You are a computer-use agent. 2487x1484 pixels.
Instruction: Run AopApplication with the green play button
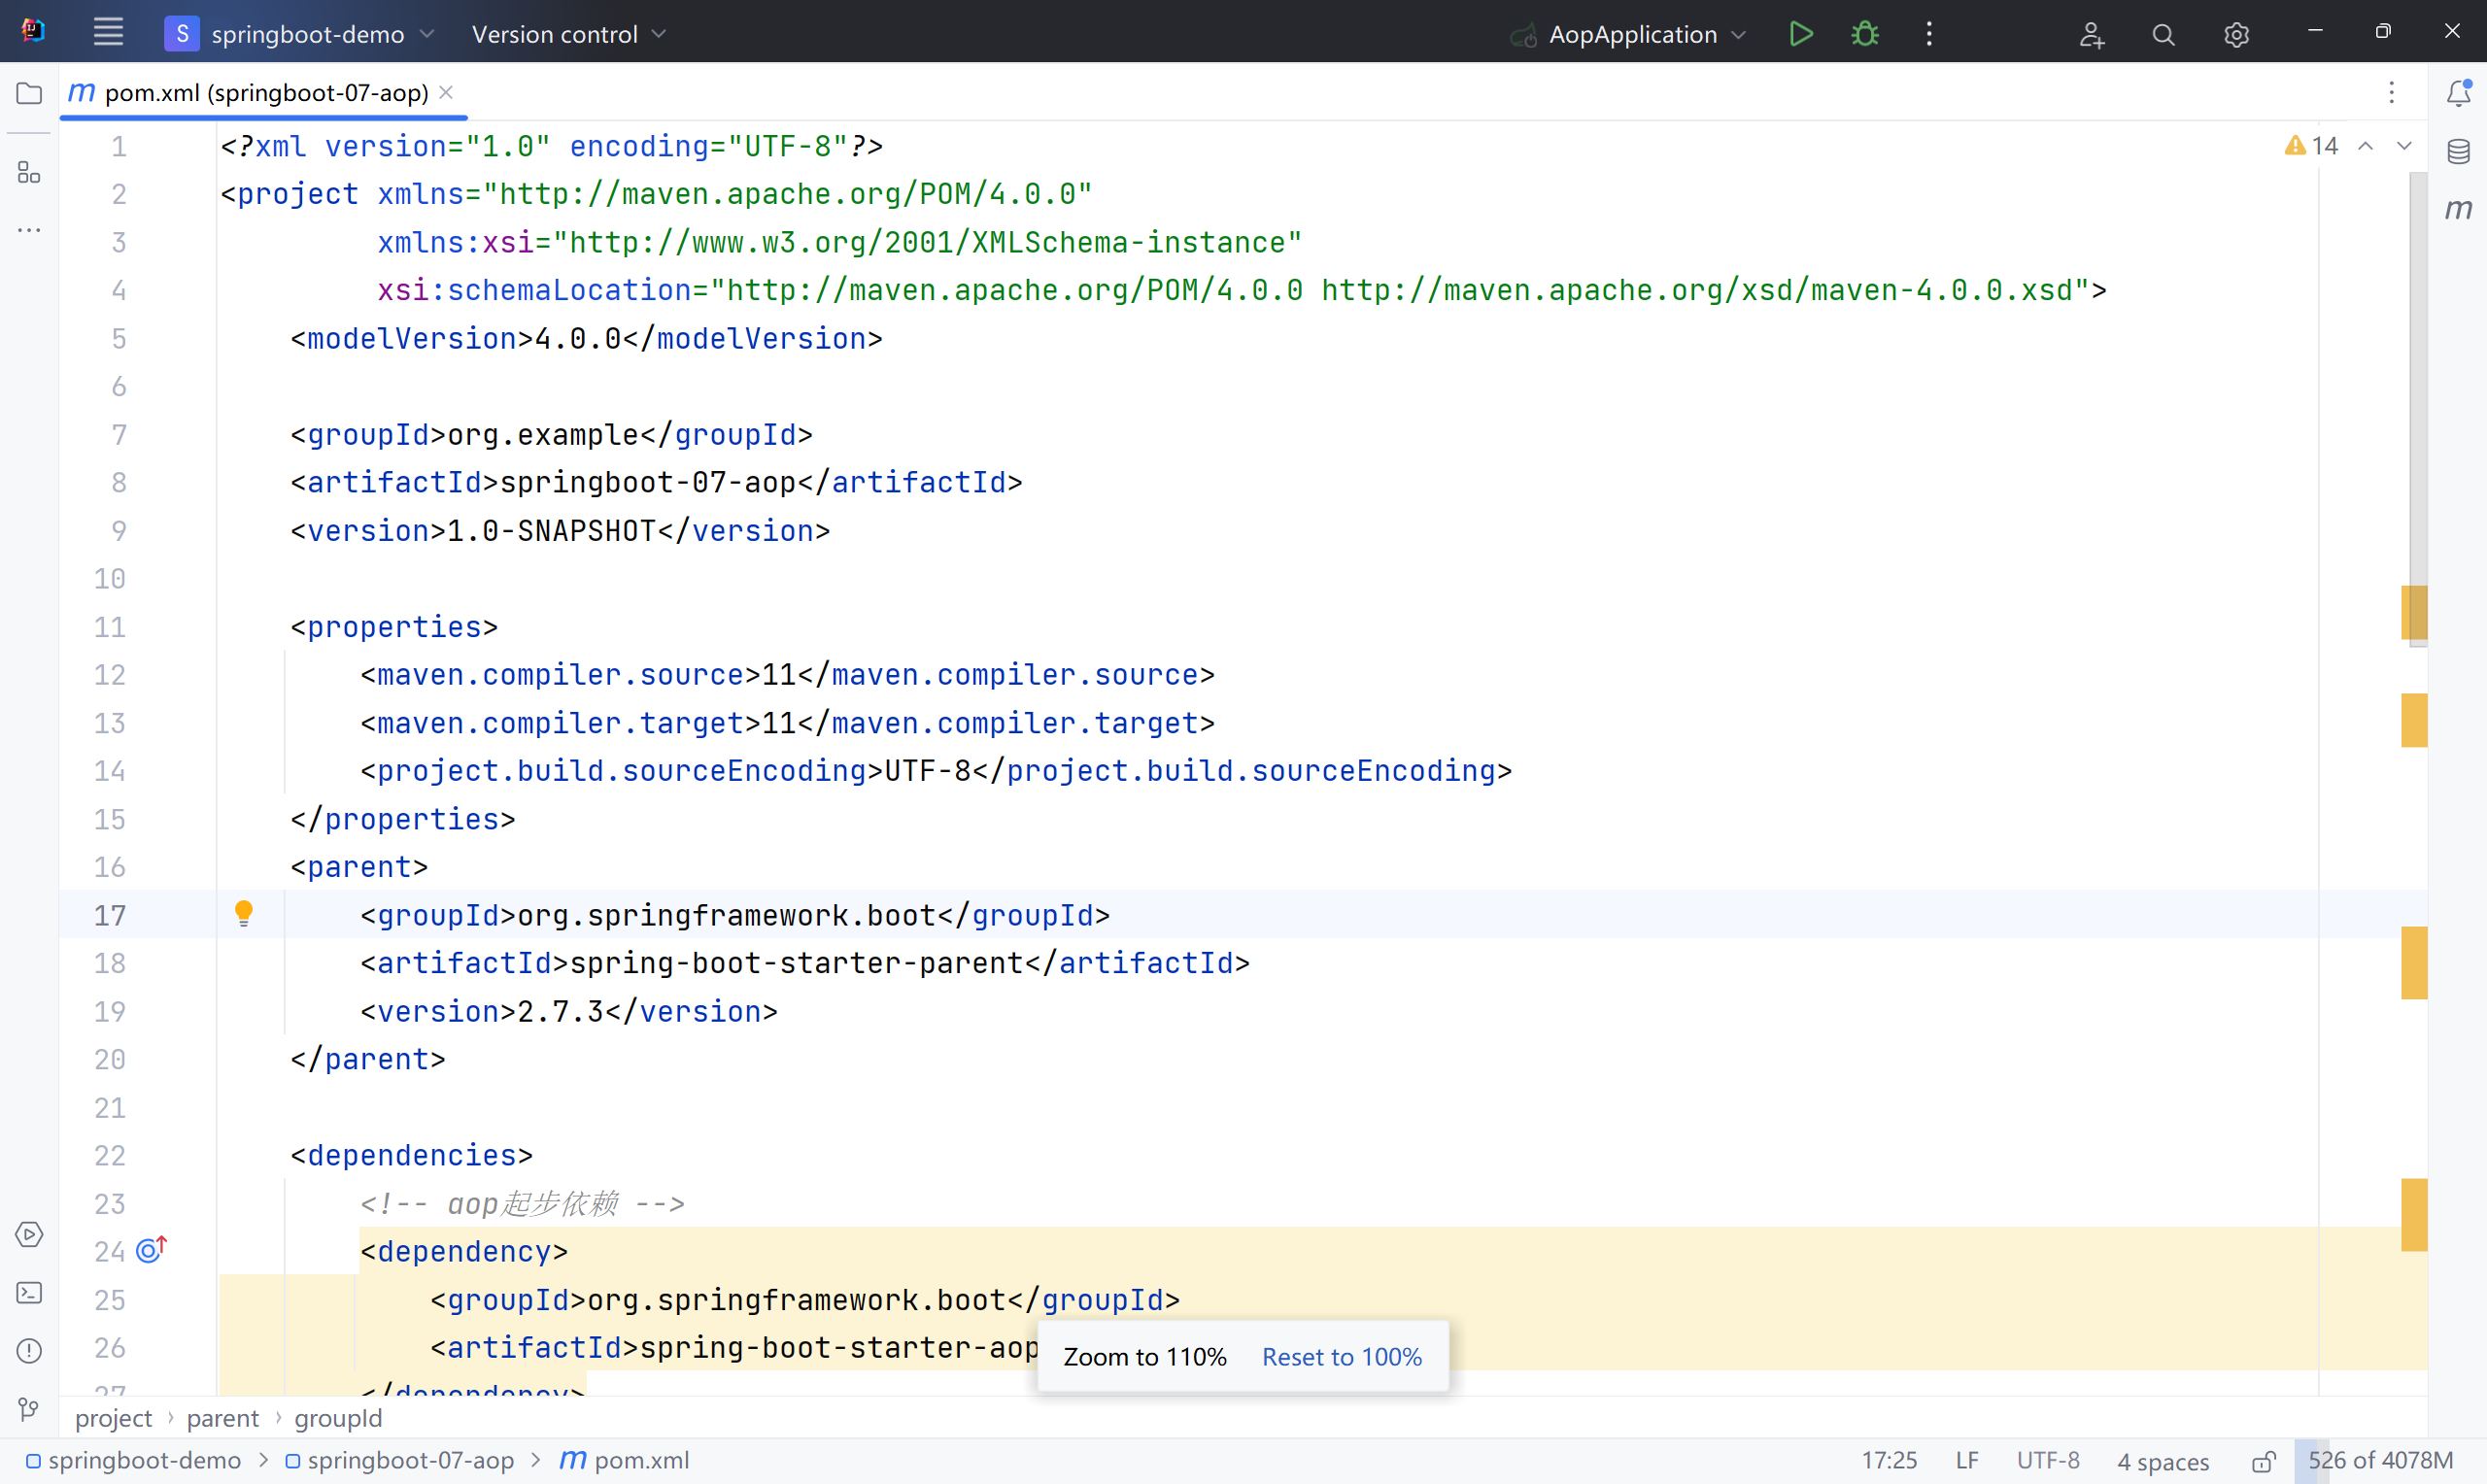click(x=1801, y=34)
